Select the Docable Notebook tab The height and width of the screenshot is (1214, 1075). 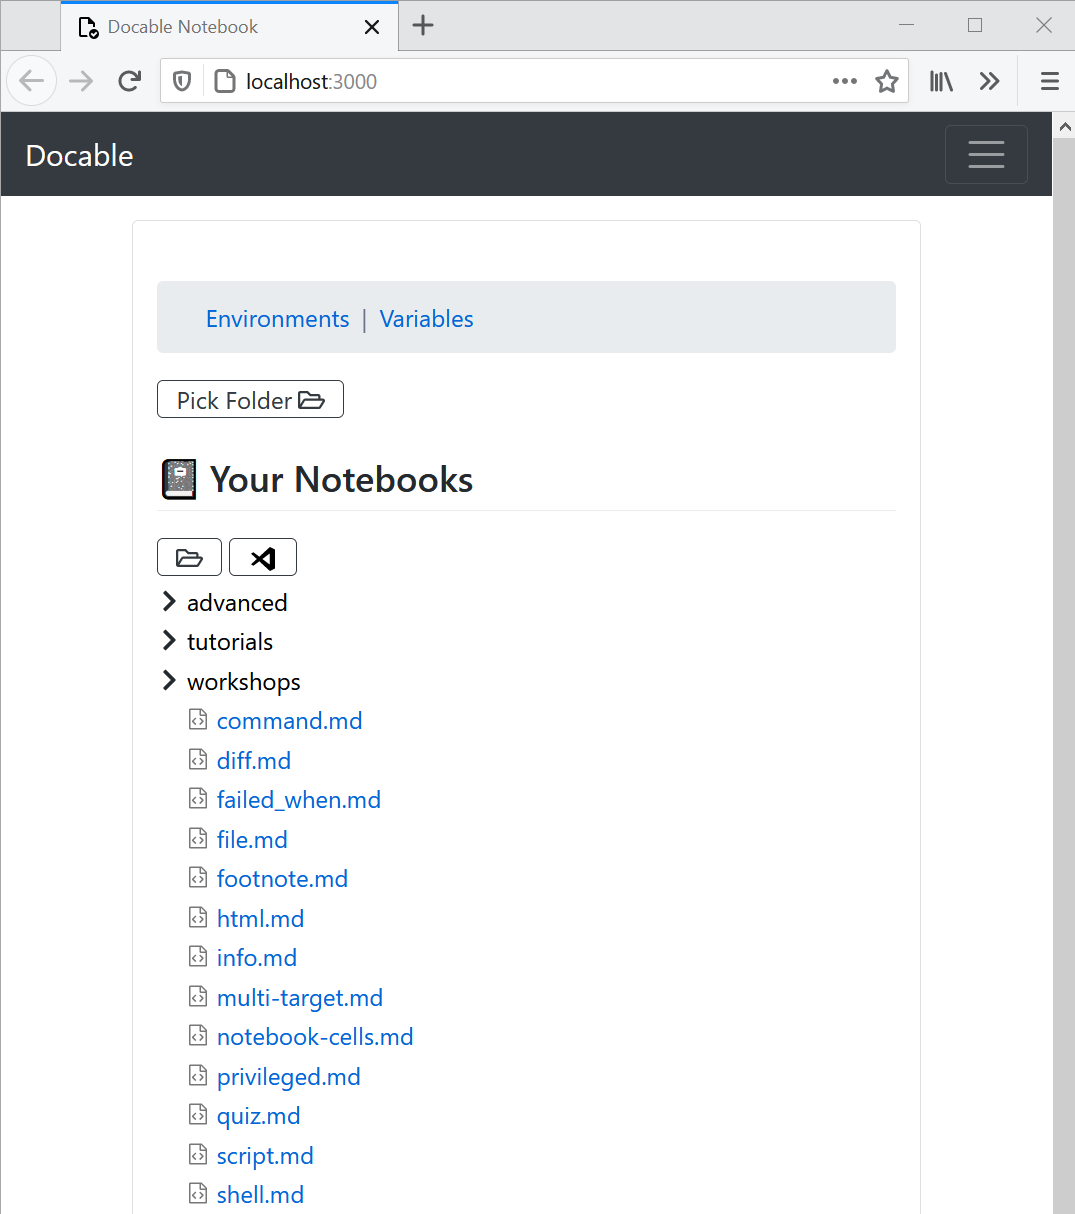(x=230, y=27)
